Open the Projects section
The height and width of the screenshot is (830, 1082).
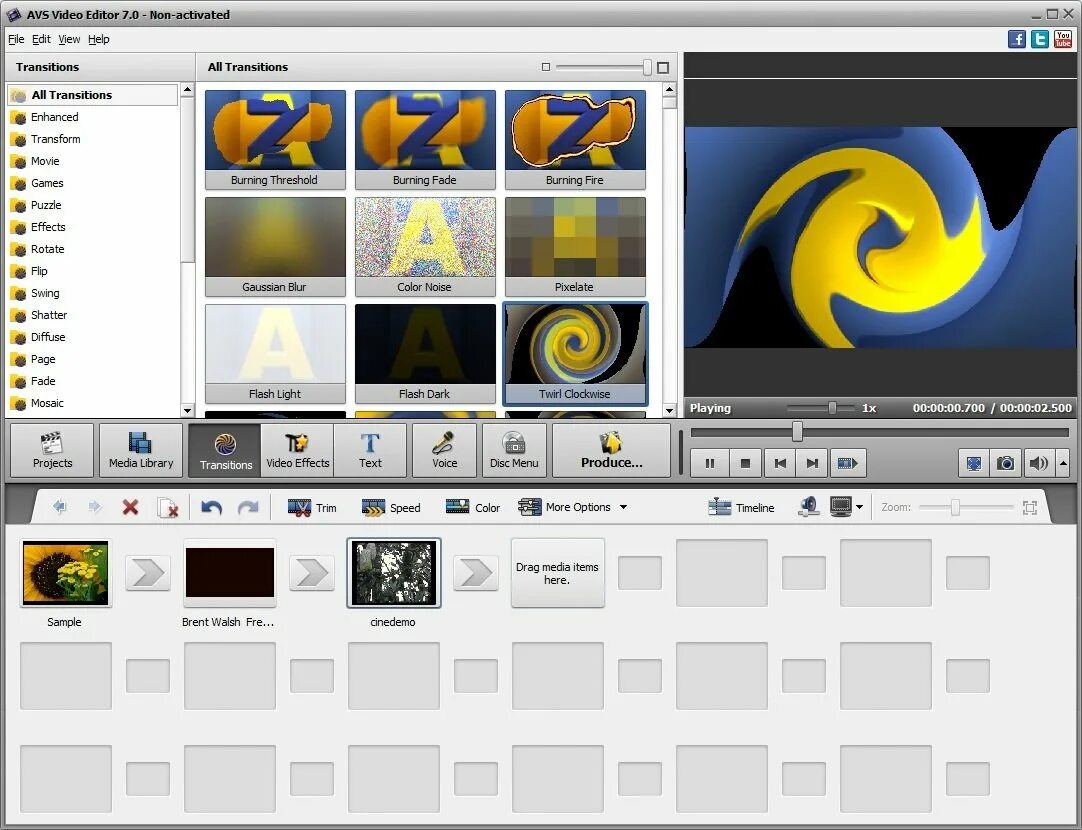[52, 451]
